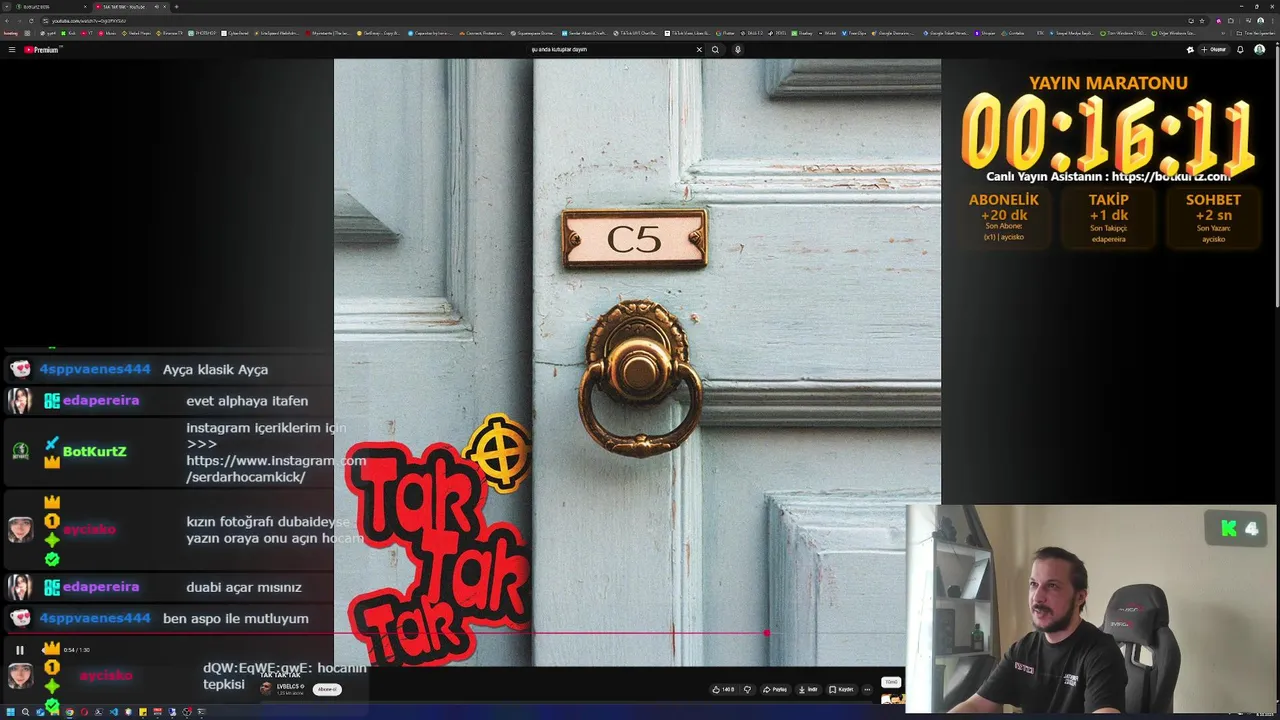Viewport: 1280px width, 720px height.
Task: Subscribe to LVBEL C5 with Abone ol
Action: tap(327, 689)
